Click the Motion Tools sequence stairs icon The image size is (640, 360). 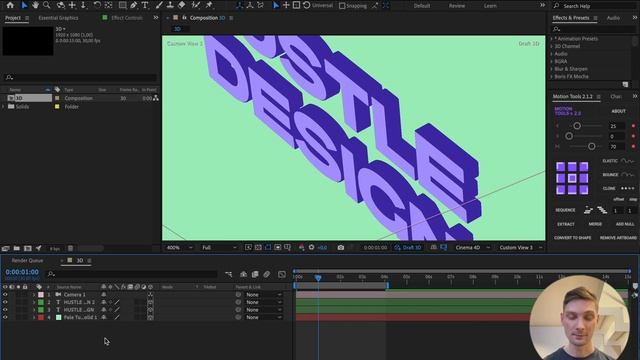tap(588, 210)
